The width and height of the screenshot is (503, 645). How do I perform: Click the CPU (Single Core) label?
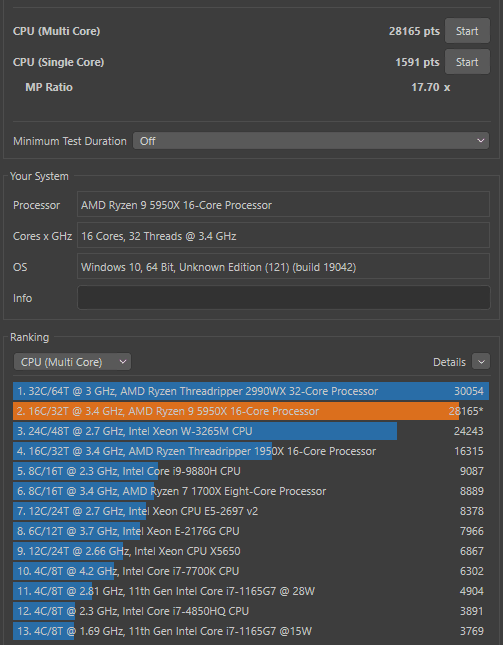tap(58, 62)
